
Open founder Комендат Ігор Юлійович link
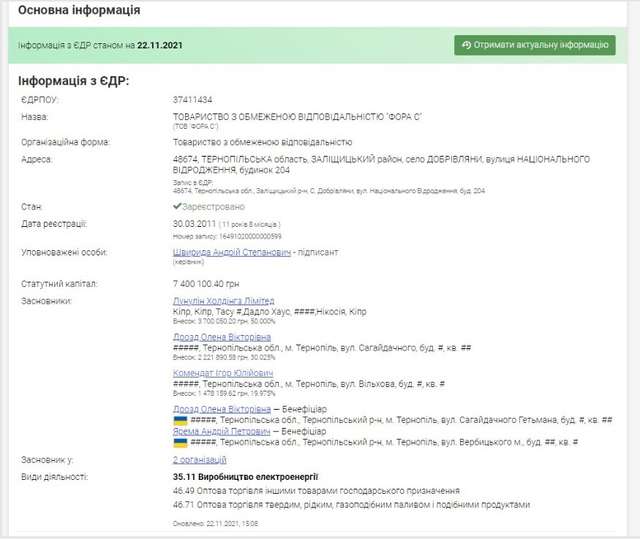[x=221, y=373]
